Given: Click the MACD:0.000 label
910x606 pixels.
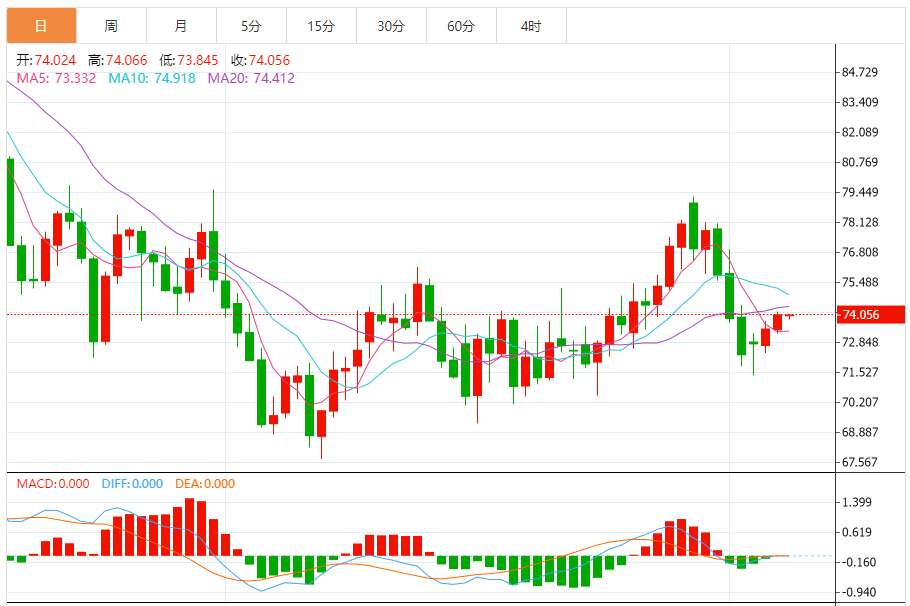Looking at the screenshot, I should [x=53, y=484].
